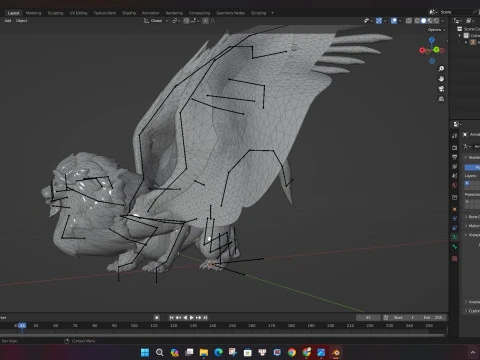Toggle viewport overlays
Screen dimensions: 480x360
(x=394, y=21)
